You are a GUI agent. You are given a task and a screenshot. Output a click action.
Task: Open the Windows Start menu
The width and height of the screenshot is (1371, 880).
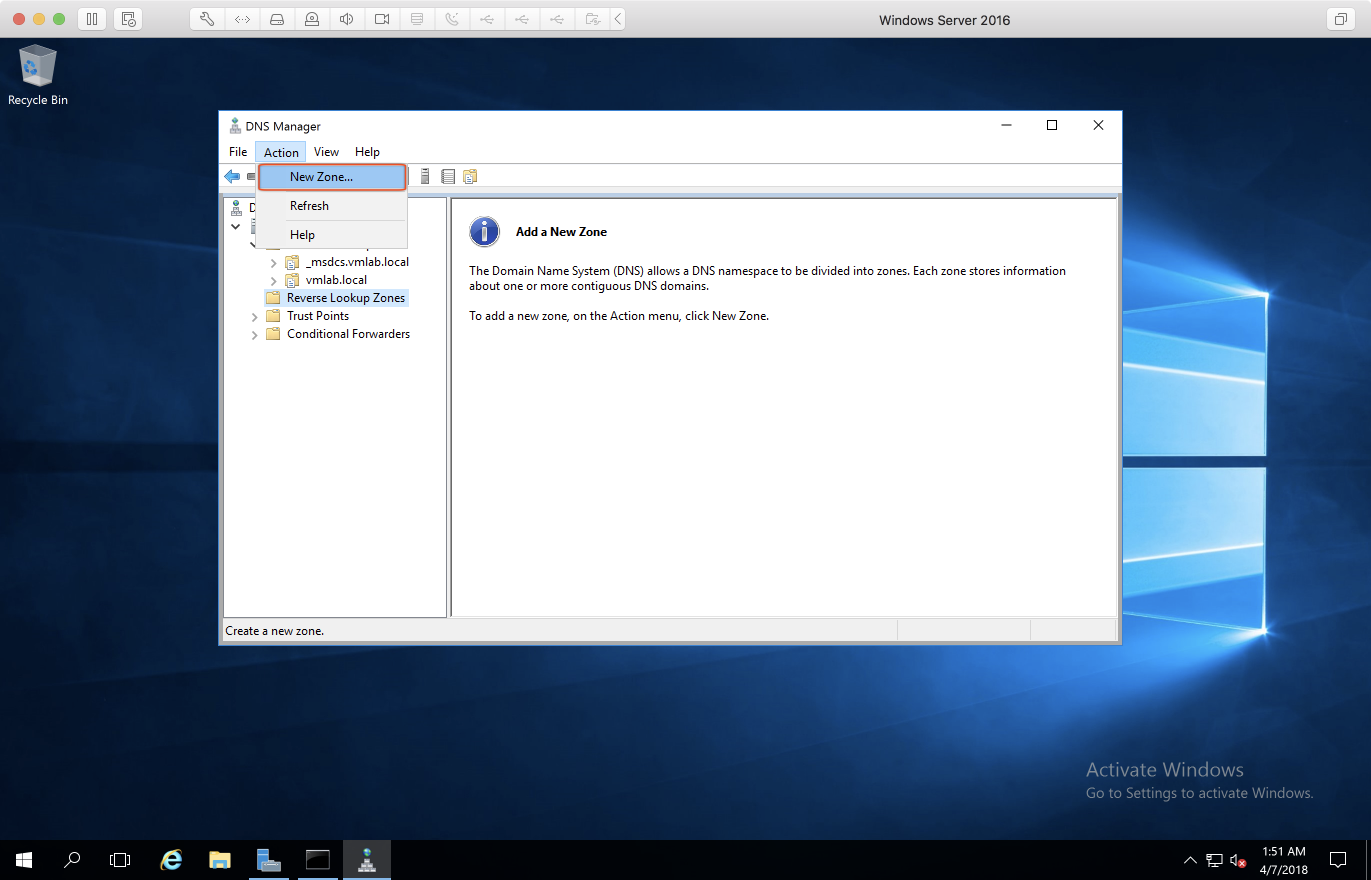point(23,860)
